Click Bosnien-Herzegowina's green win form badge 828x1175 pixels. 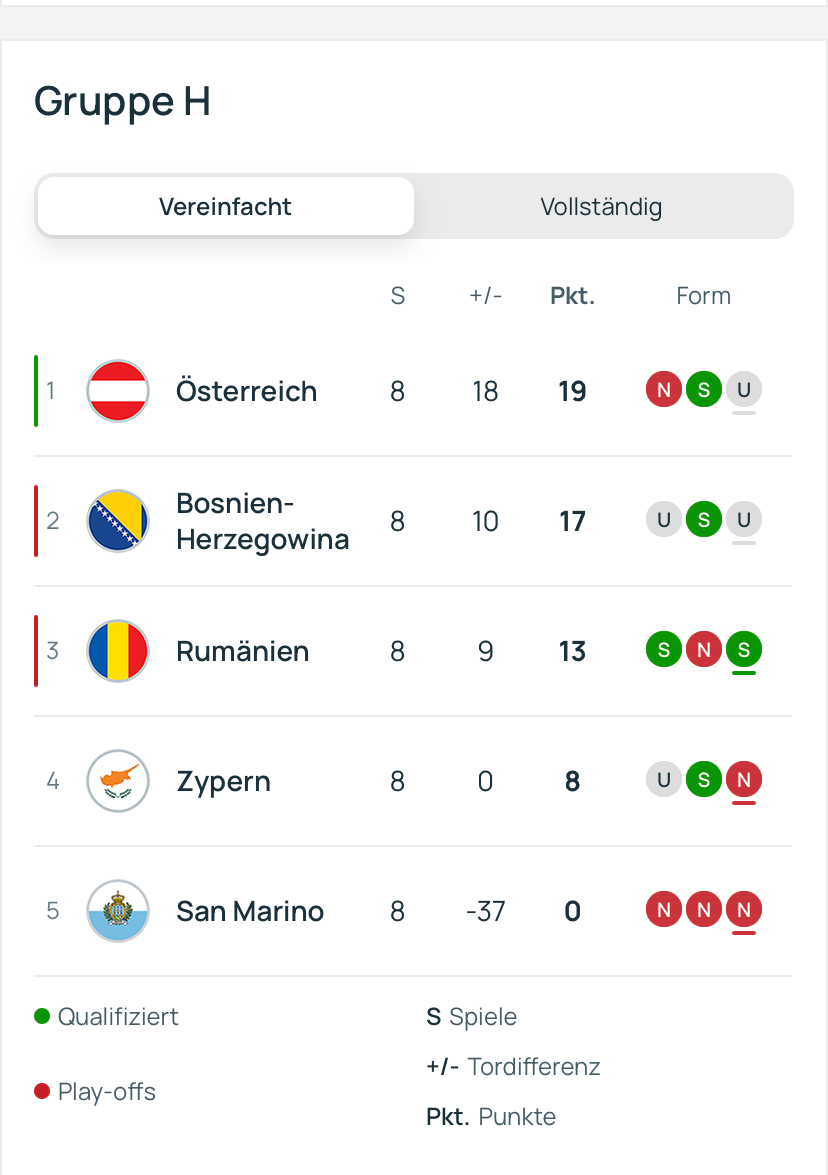pyautogui.click(x=704, y=520)
